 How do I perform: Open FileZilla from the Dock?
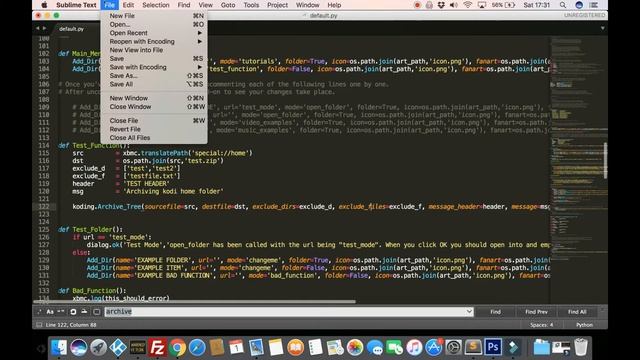tap(158, 347)
